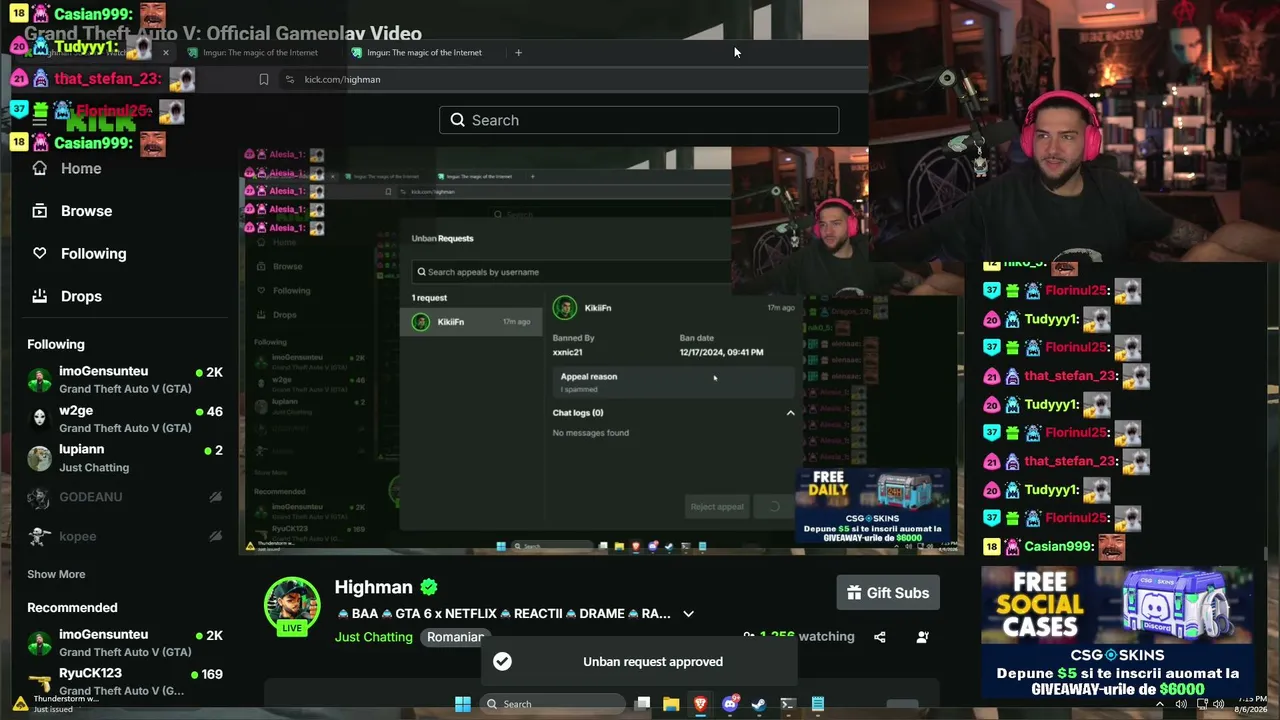Click the user icon right of share
1280x720 pixels.
point(922,637)
